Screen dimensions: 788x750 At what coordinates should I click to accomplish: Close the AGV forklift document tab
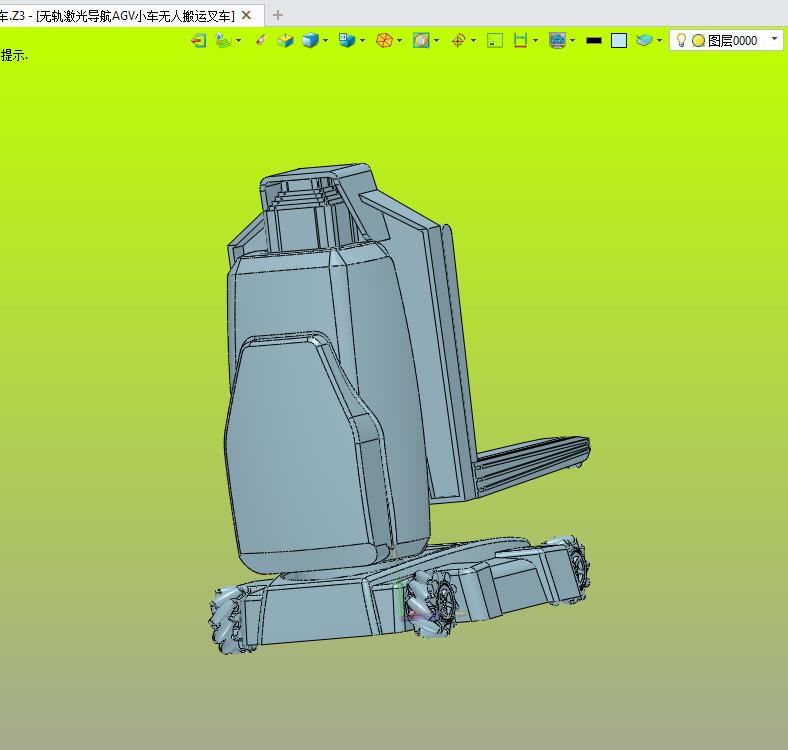pos(246,16)
